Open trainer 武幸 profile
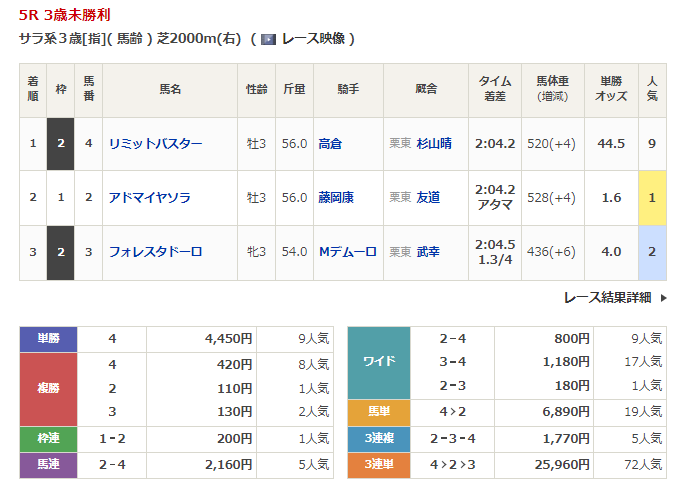The image size is (687, 490). pyautogui.click(x=428, y=252)
